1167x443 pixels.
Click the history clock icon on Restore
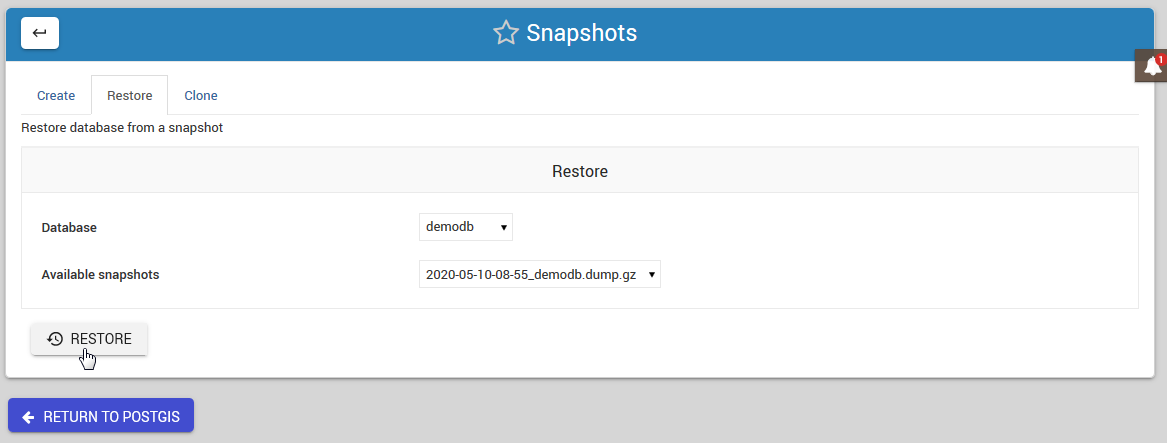coord(55,339)
